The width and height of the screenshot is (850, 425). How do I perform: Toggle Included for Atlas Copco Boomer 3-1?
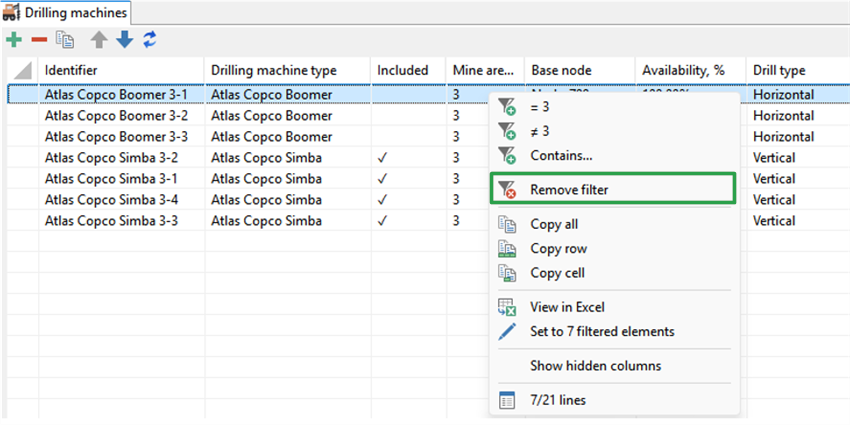(409, 95)
